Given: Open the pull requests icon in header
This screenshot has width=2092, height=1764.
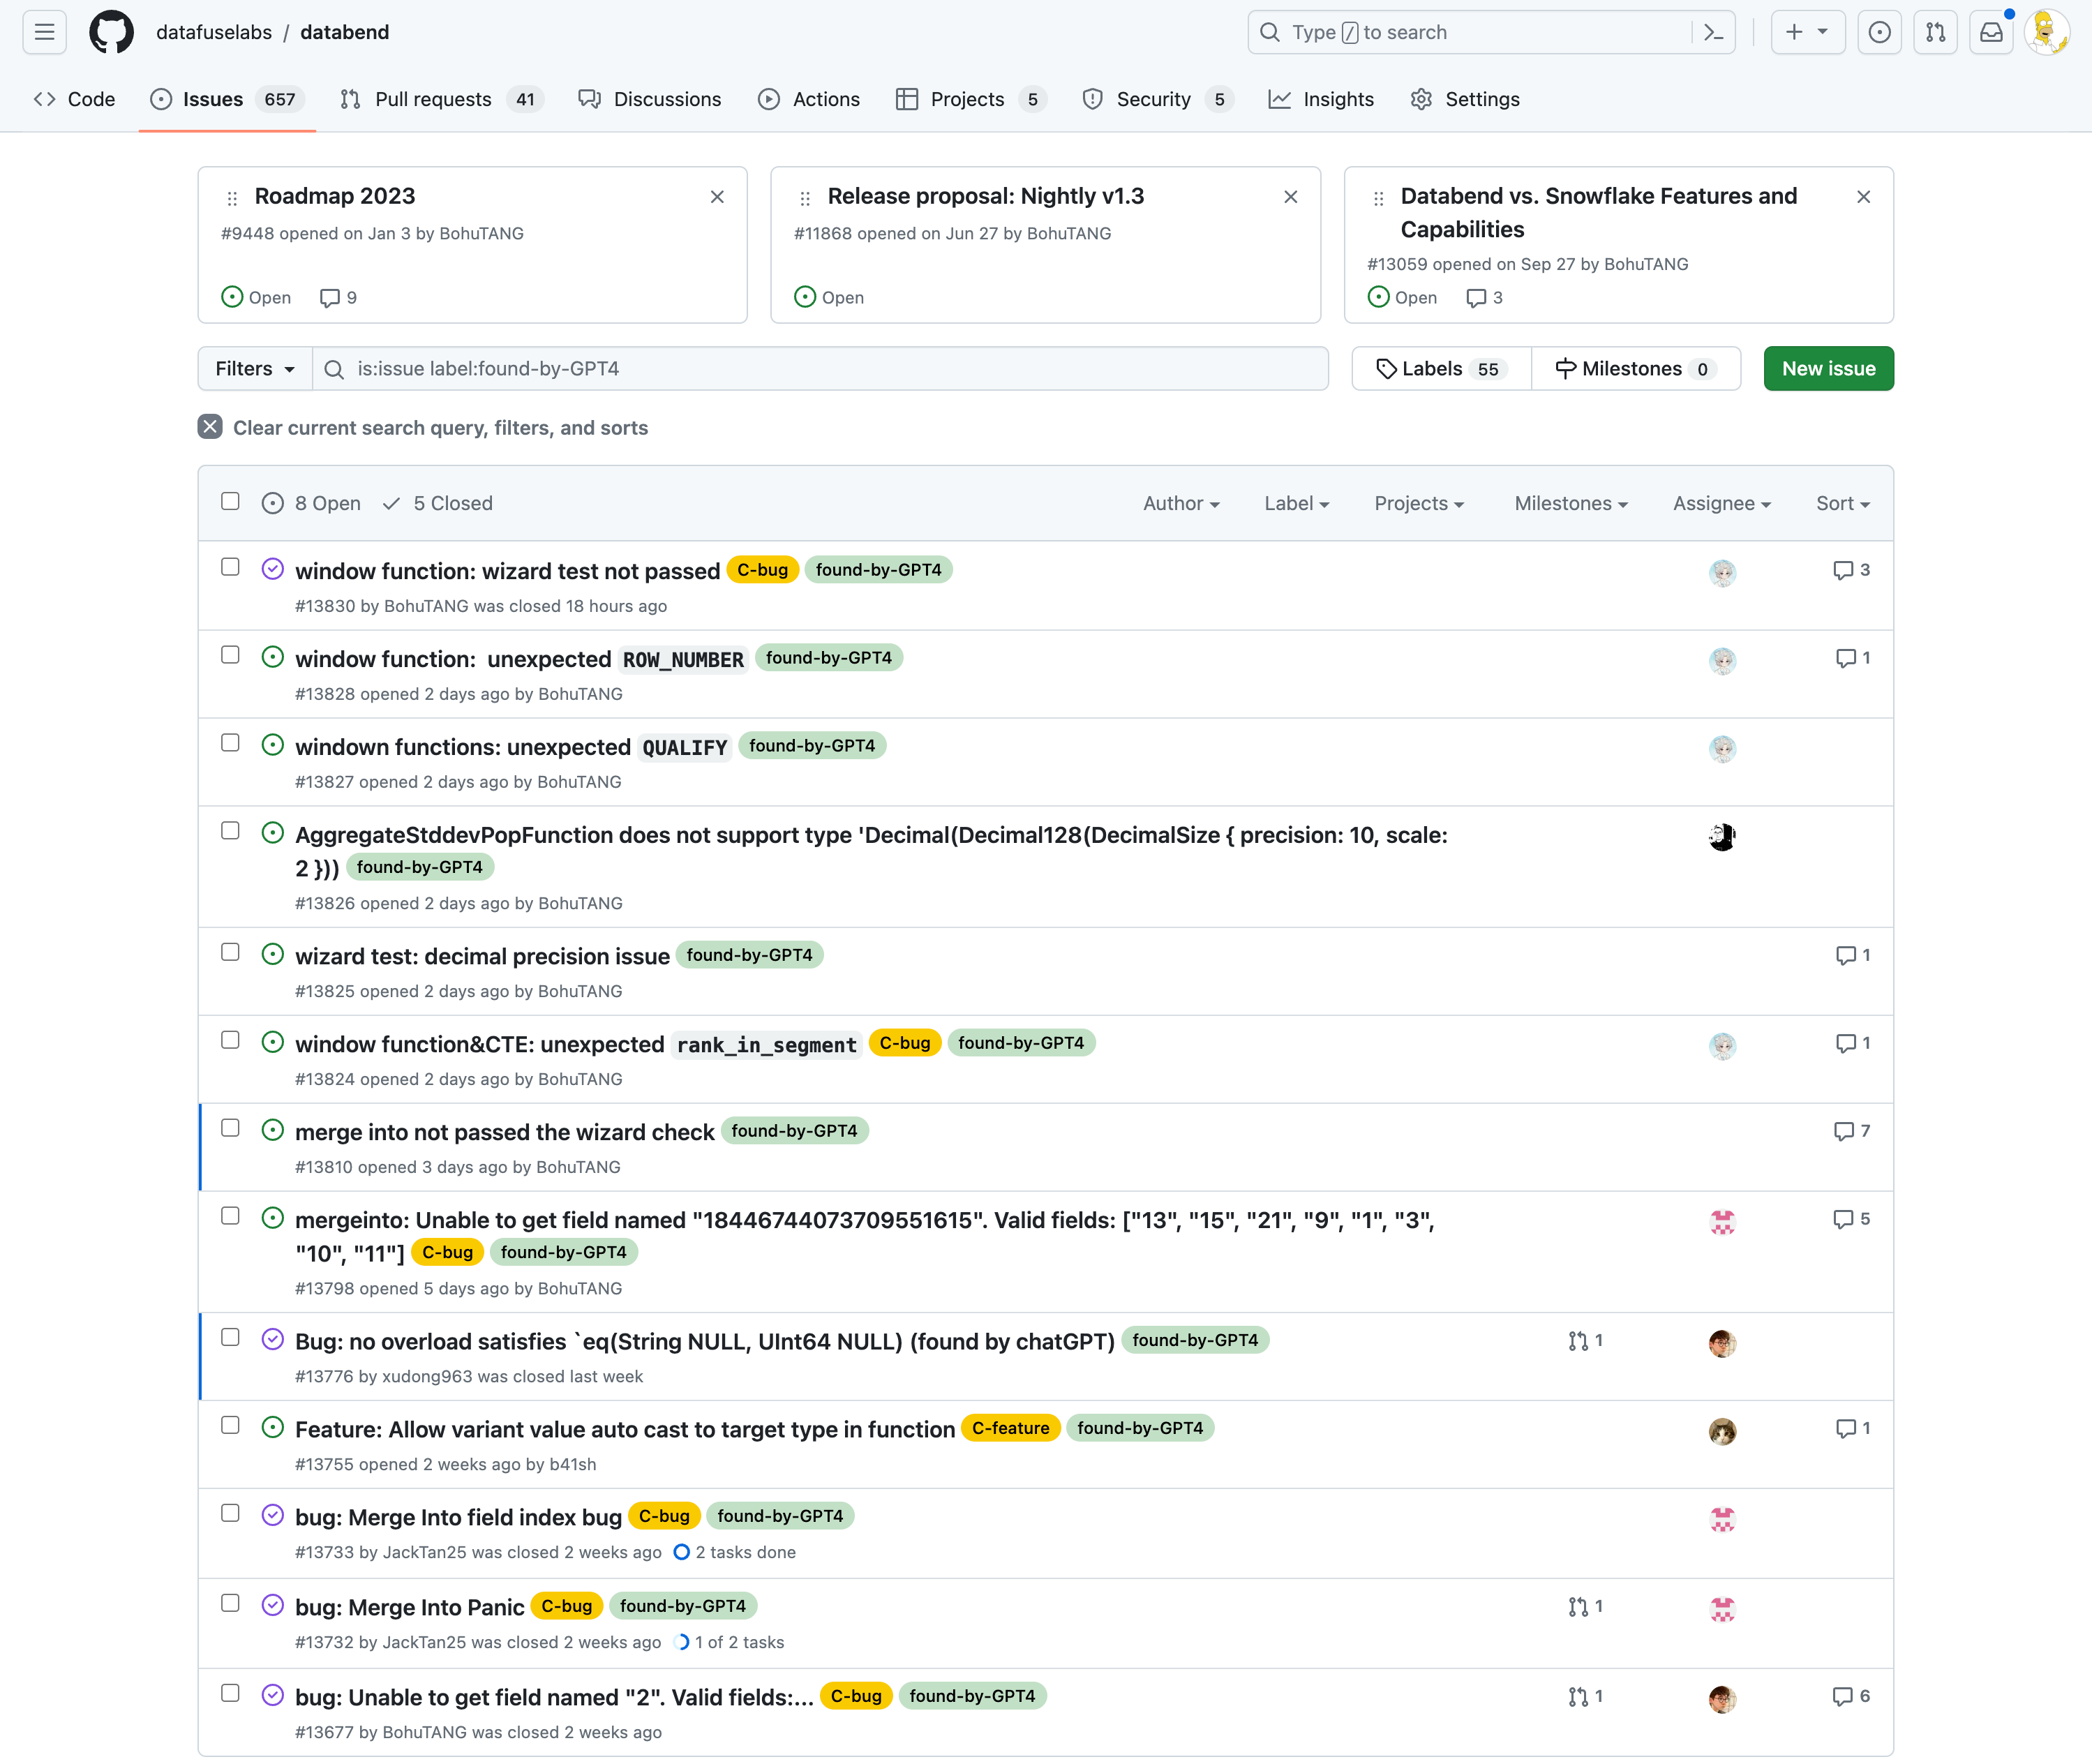Looking at the screenshot, I should [1936, 32].
